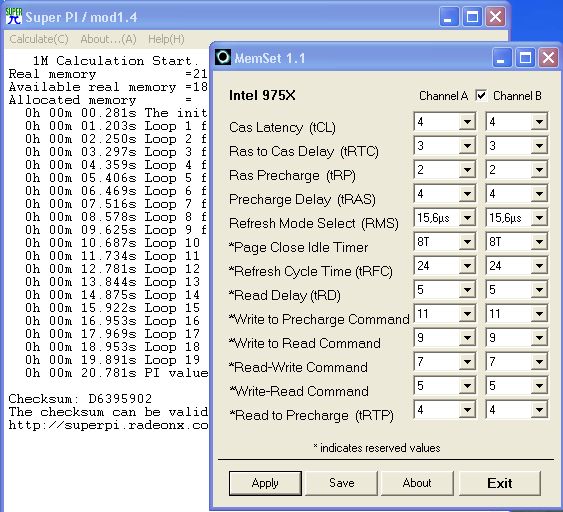Click the Apply button in MemSet
The height and width of the screenshot is (512, 563).
point(265,483)
